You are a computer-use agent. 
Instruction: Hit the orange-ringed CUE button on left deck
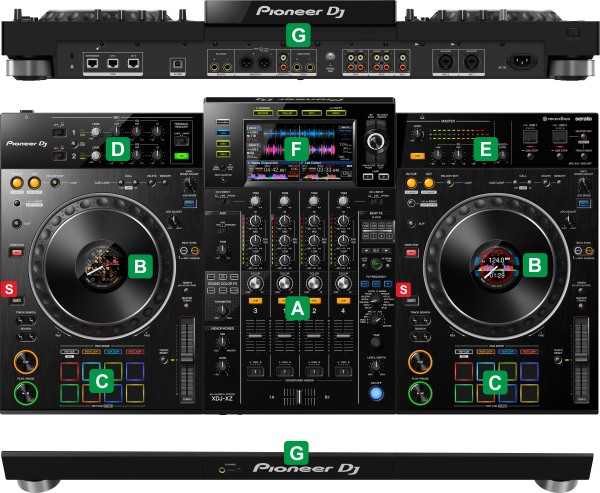[26, 361]
